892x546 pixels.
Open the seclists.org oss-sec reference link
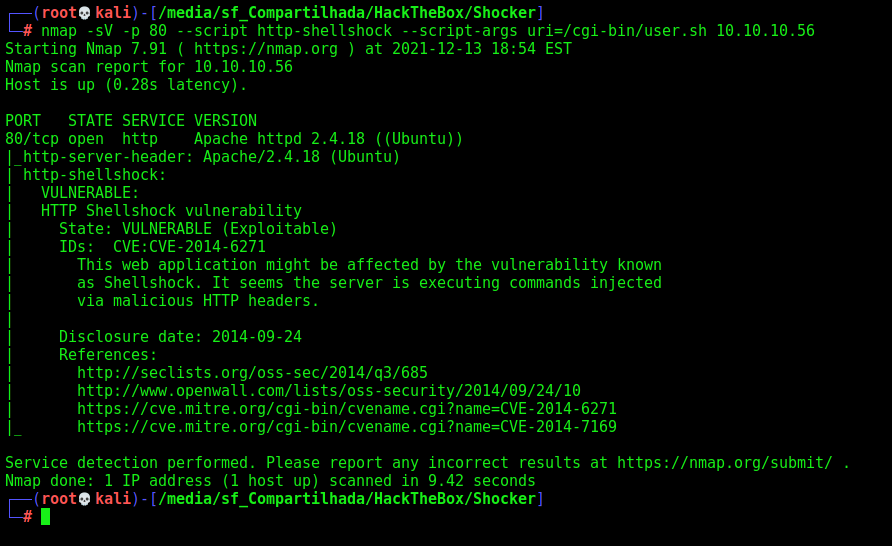point(252,373)
